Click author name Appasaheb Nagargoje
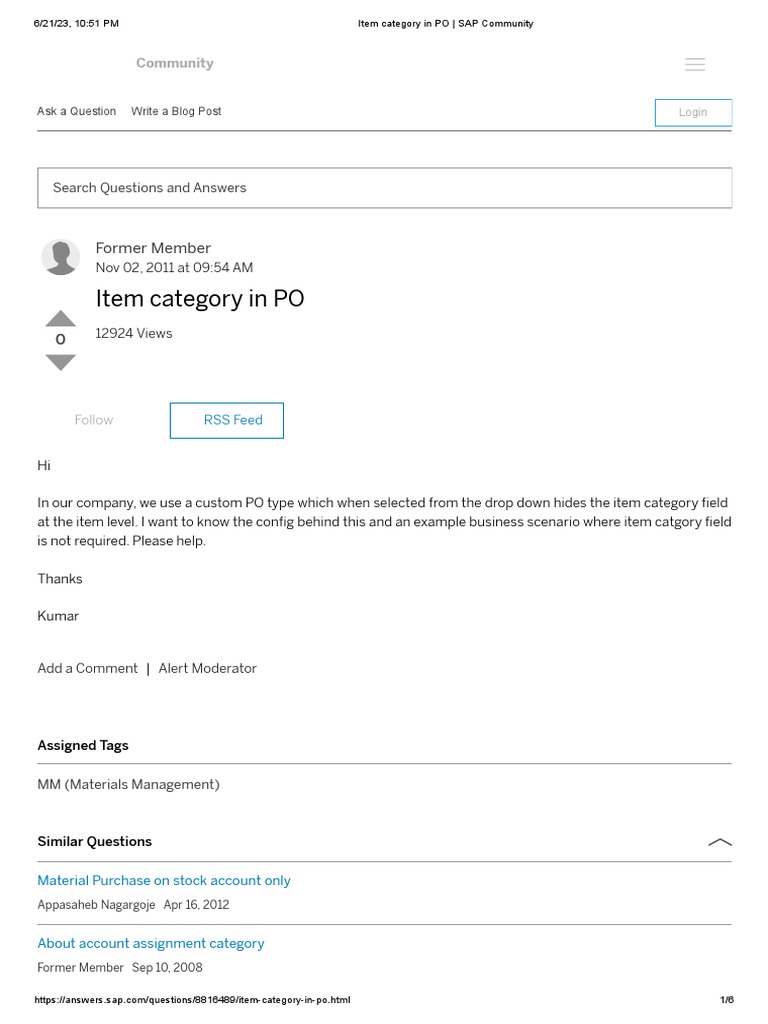Screen dimensions: 768x1024 (x=96, y=905)
